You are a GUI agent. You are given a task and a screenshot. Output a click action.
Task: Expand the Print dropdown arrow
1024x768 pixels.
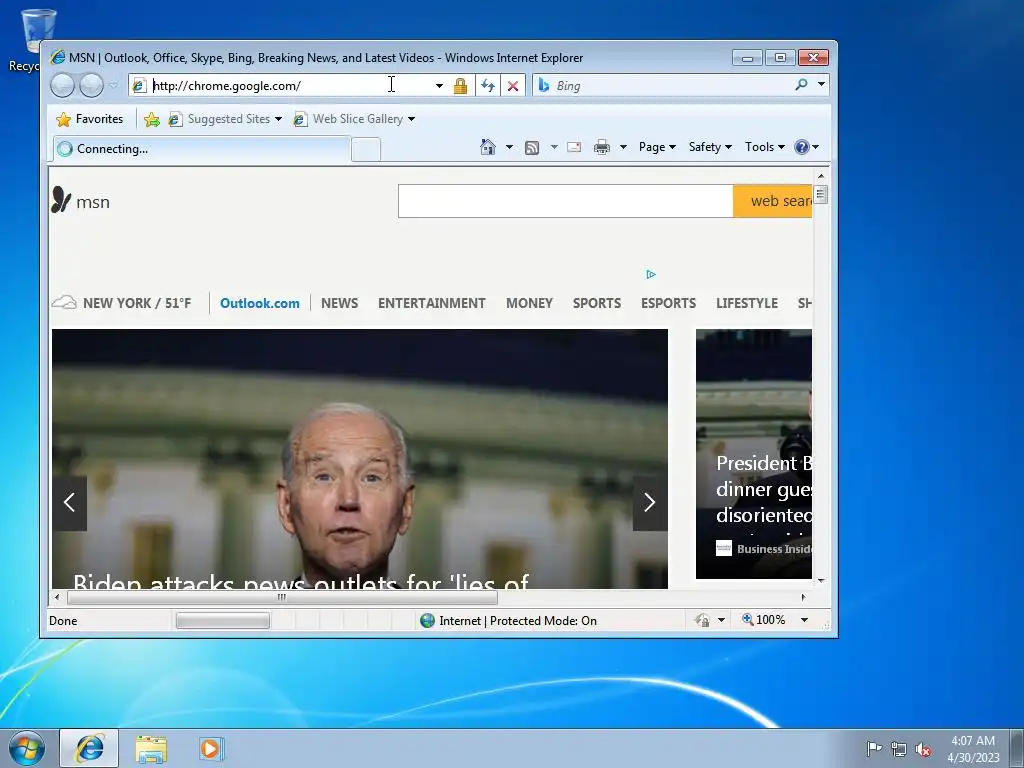point(623,147)
